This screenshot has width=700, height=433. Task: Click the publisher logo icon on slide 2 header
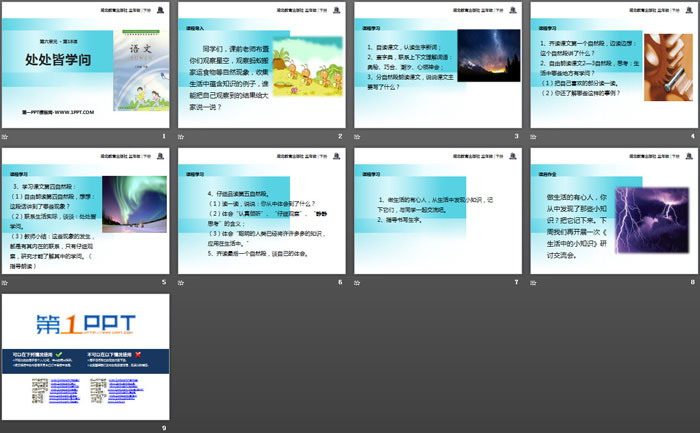coord(337,9)
